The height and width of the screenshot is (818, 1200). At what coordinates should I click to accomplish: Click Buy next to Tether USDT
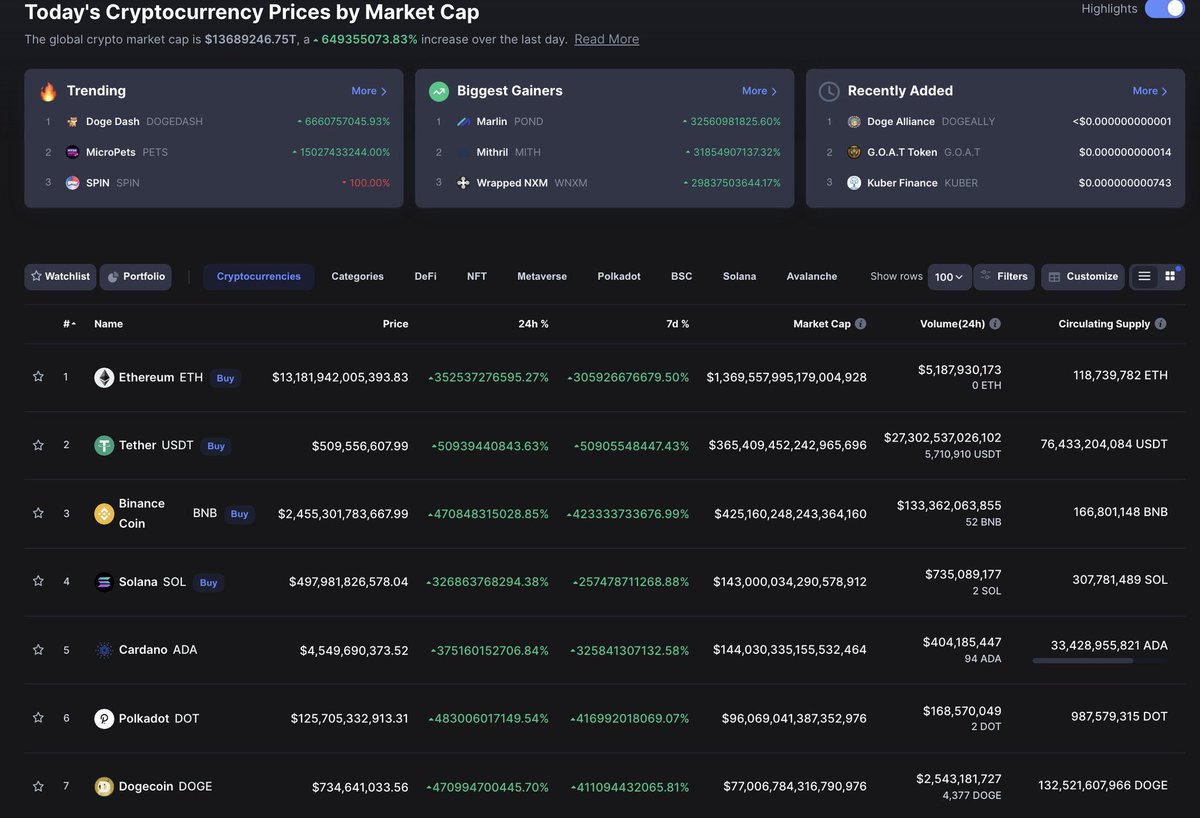click(216, 446)
